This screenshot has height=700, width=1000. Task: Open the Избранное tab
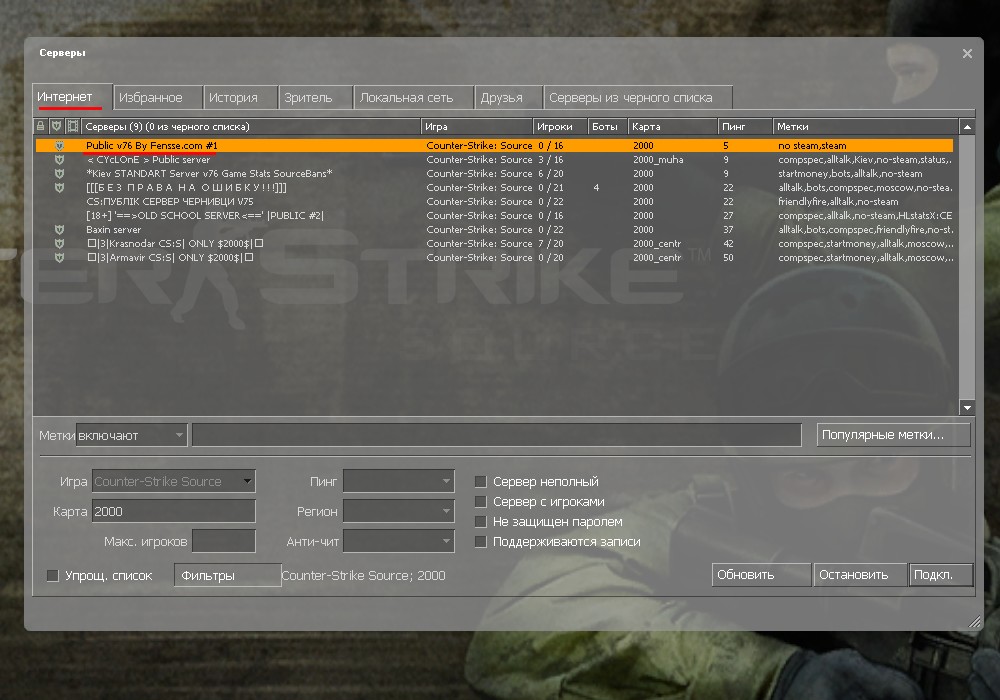158,98
